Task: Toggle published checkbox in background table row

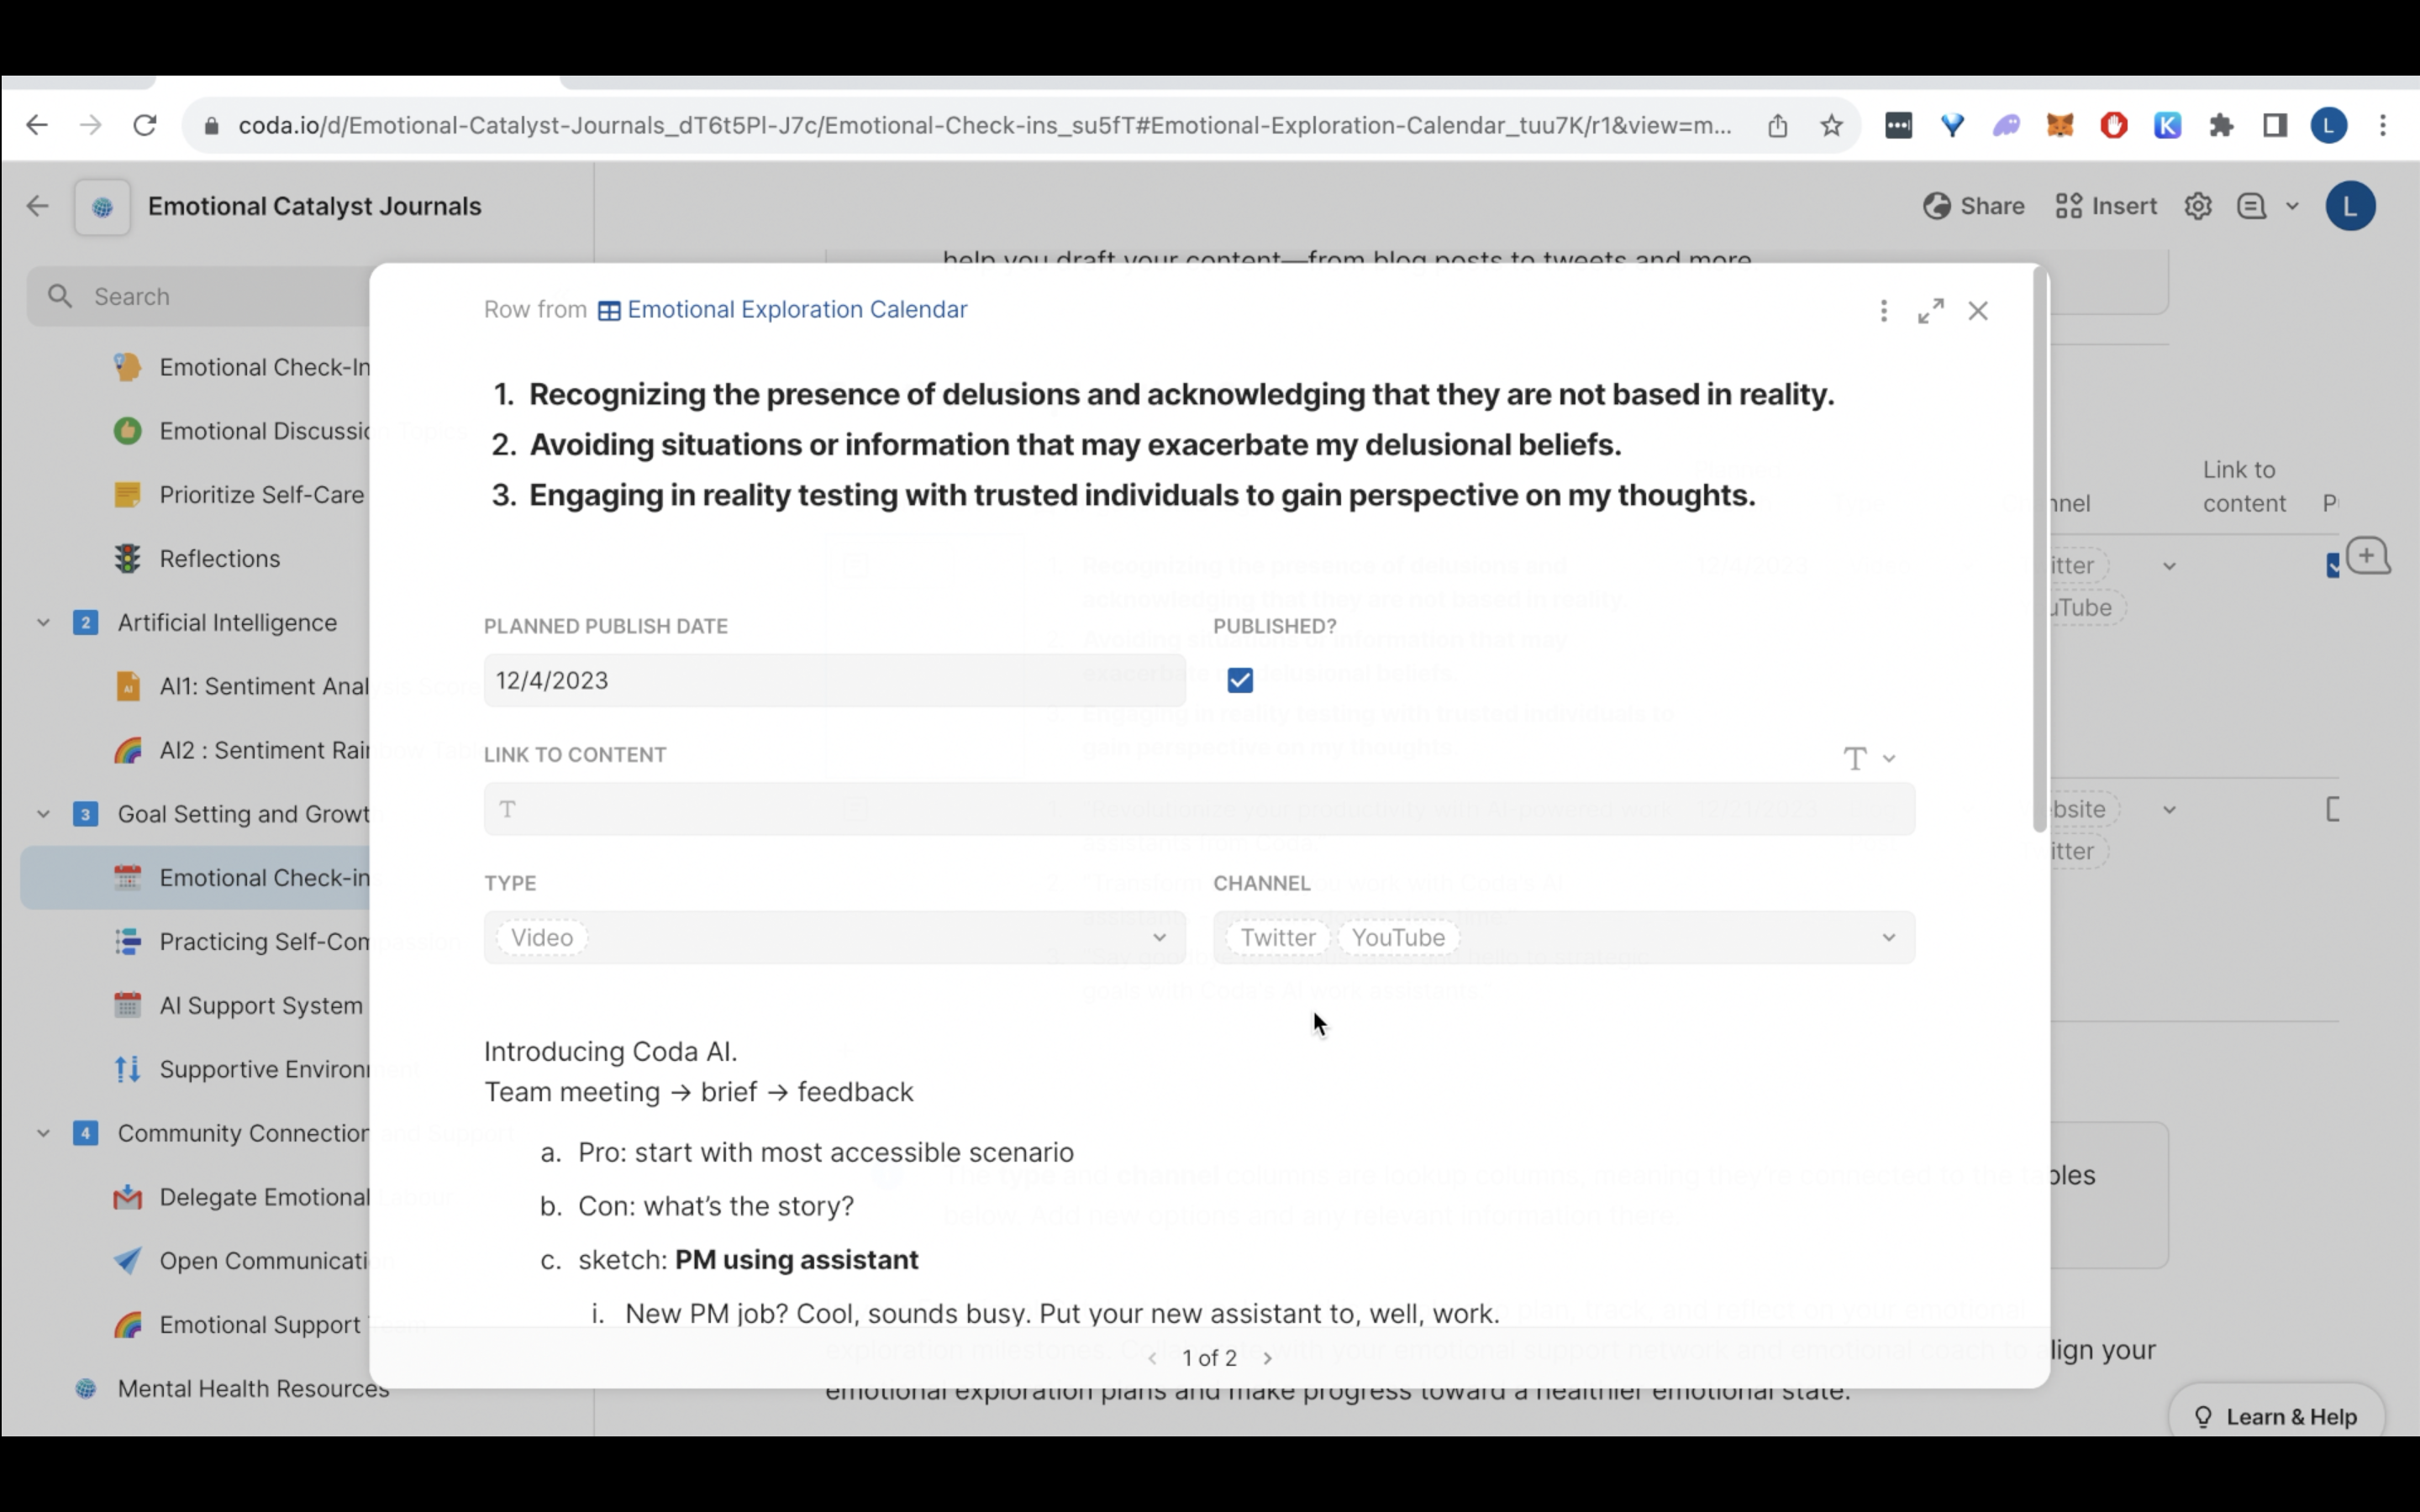Action: pyautogui.click(x=2334, y=566)
